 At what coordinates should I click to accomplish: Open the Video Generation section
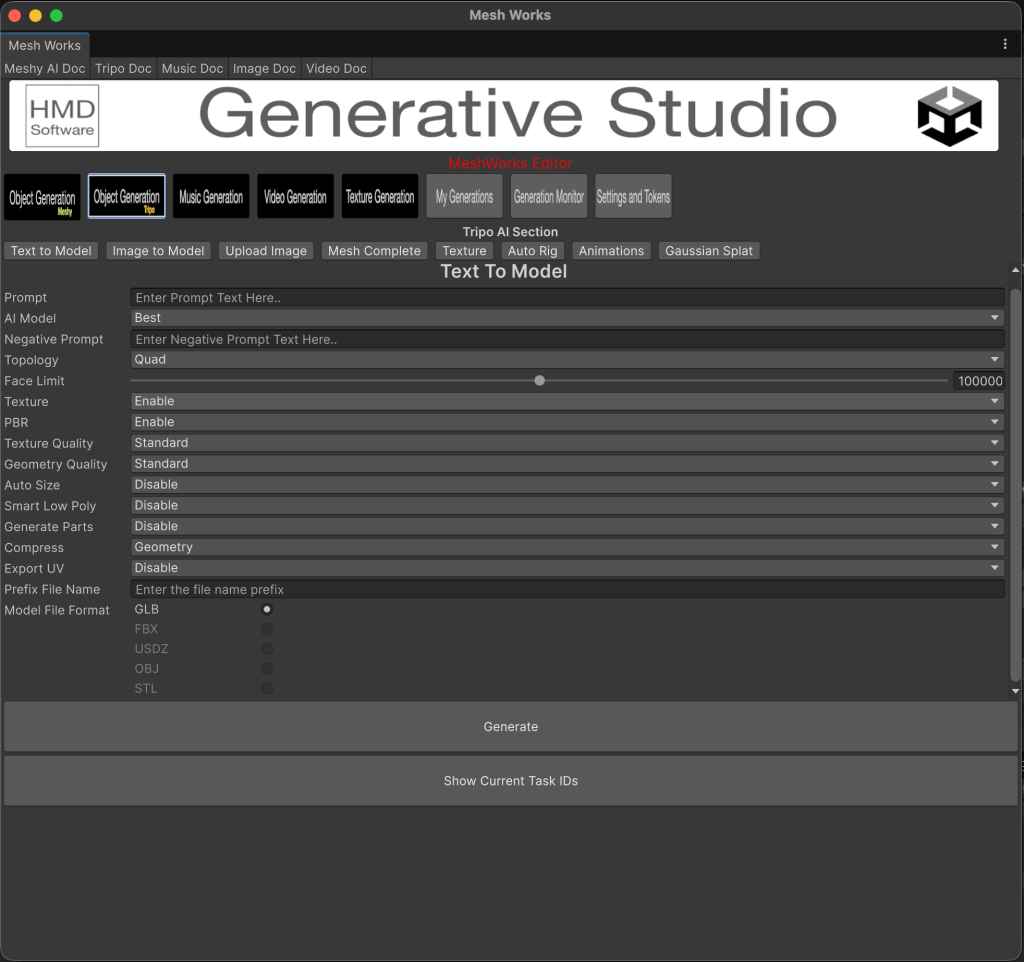coord(295,197)
